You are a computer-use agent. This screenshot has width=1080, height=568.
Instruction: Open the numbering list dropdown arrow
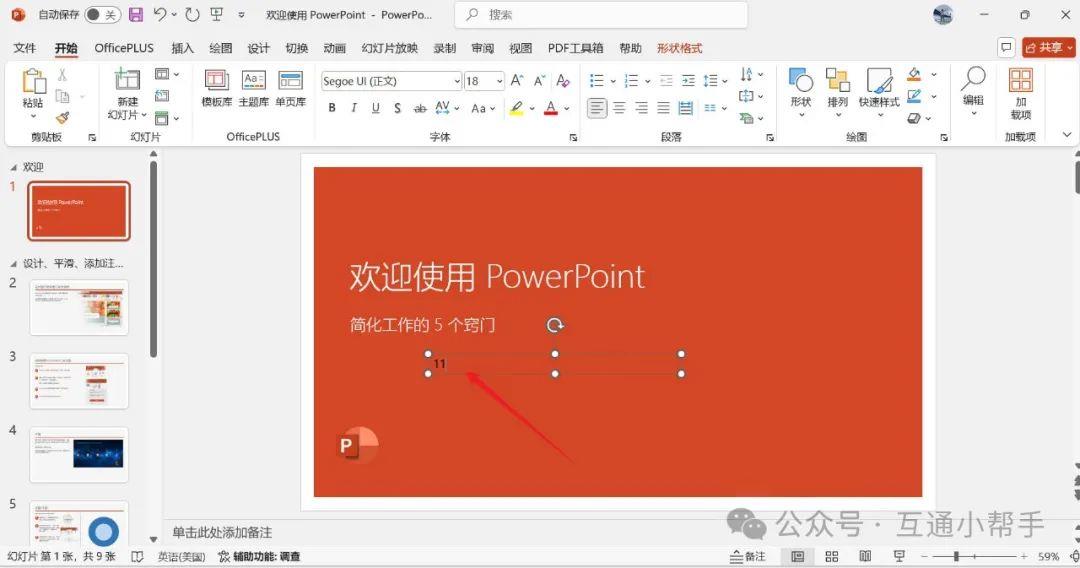(647, 81)
